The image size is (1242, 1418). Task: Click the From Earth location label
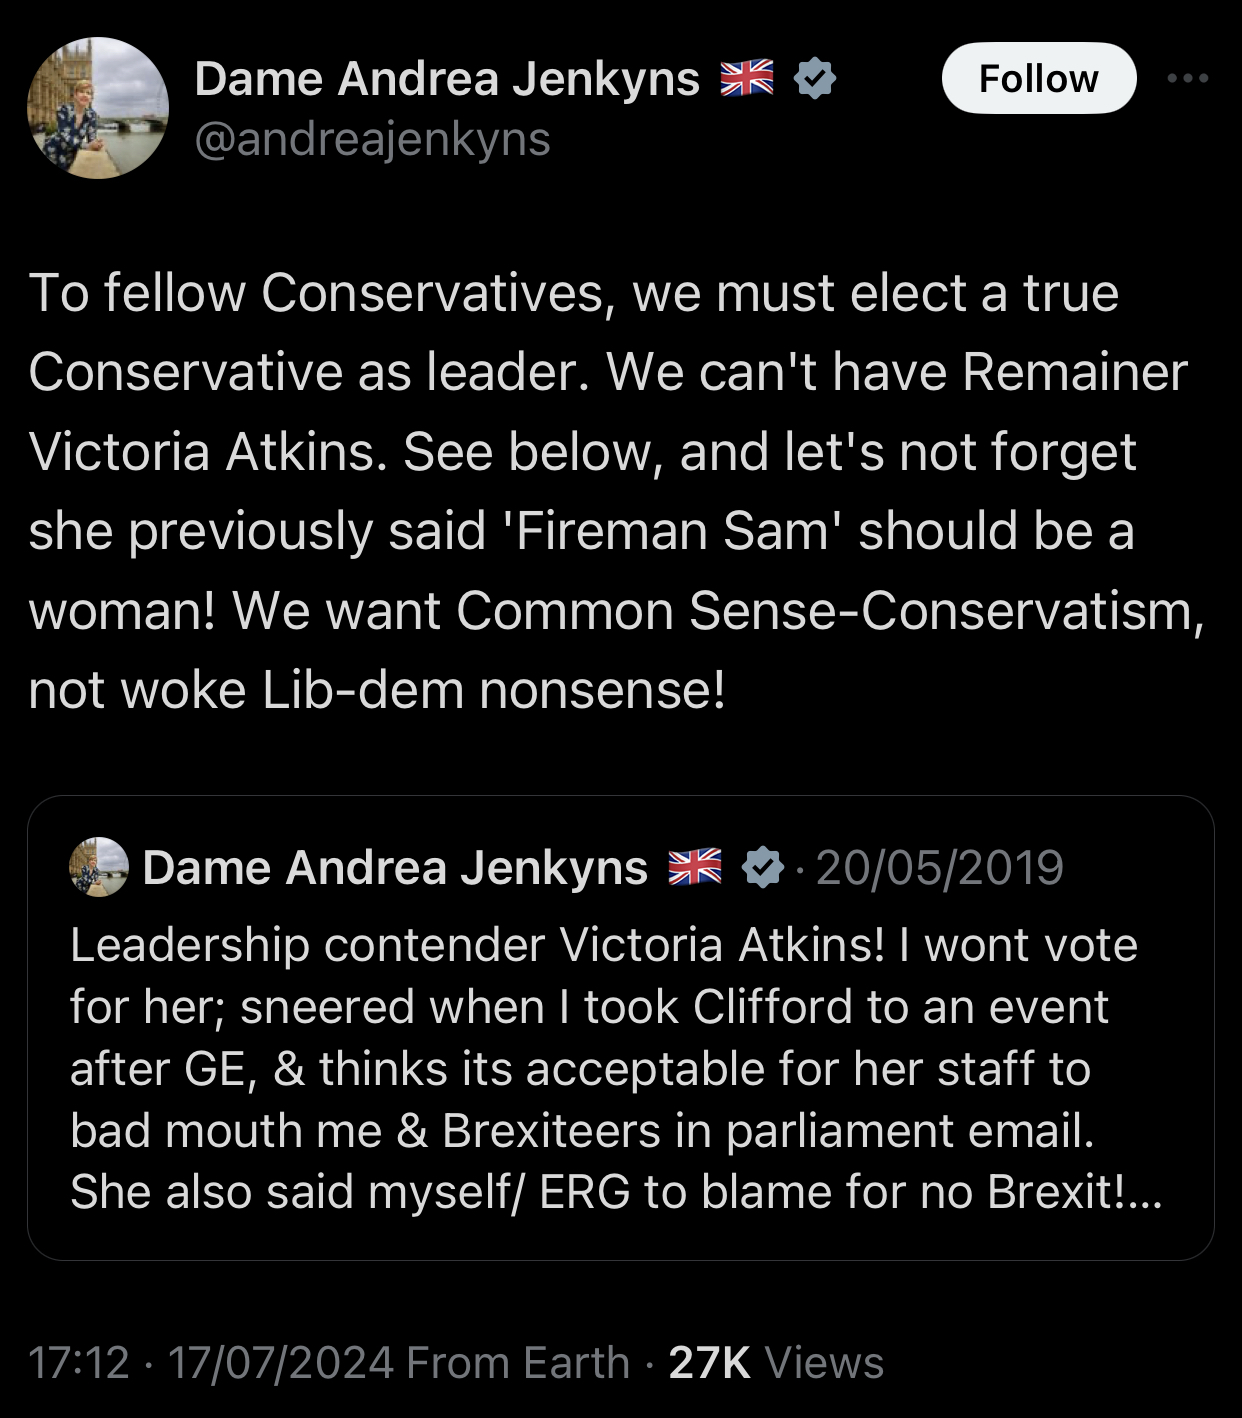click(x=518, y=1362)
